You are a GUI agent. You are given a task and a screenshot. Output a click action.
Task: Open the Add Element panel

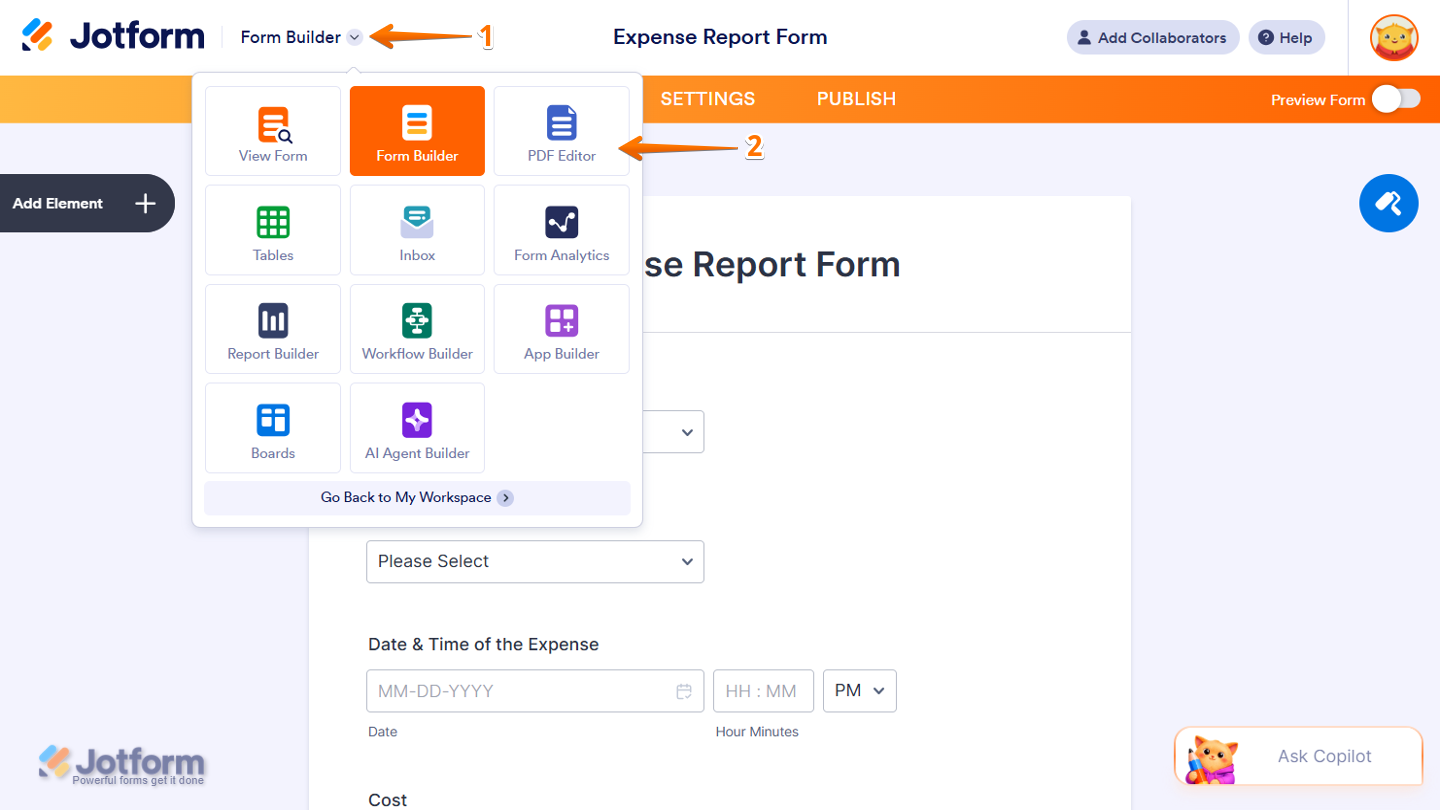87,203
